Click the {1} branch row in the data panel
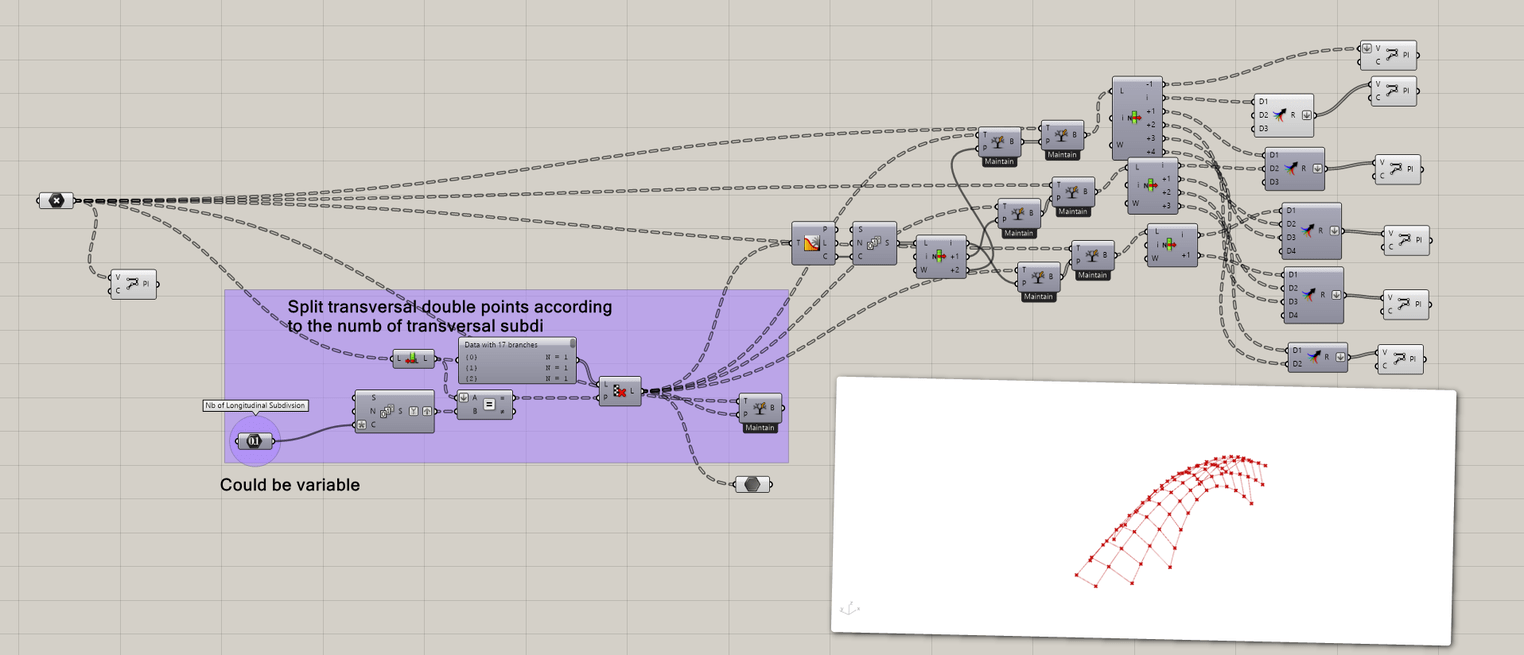 [517, 367]
